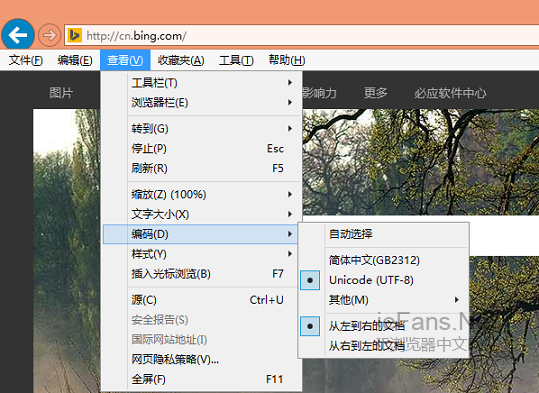Image resolution: width=539 pixels, height=393 pixels.
Task: Click the browser Back arrow button
Action: [18, 35]
